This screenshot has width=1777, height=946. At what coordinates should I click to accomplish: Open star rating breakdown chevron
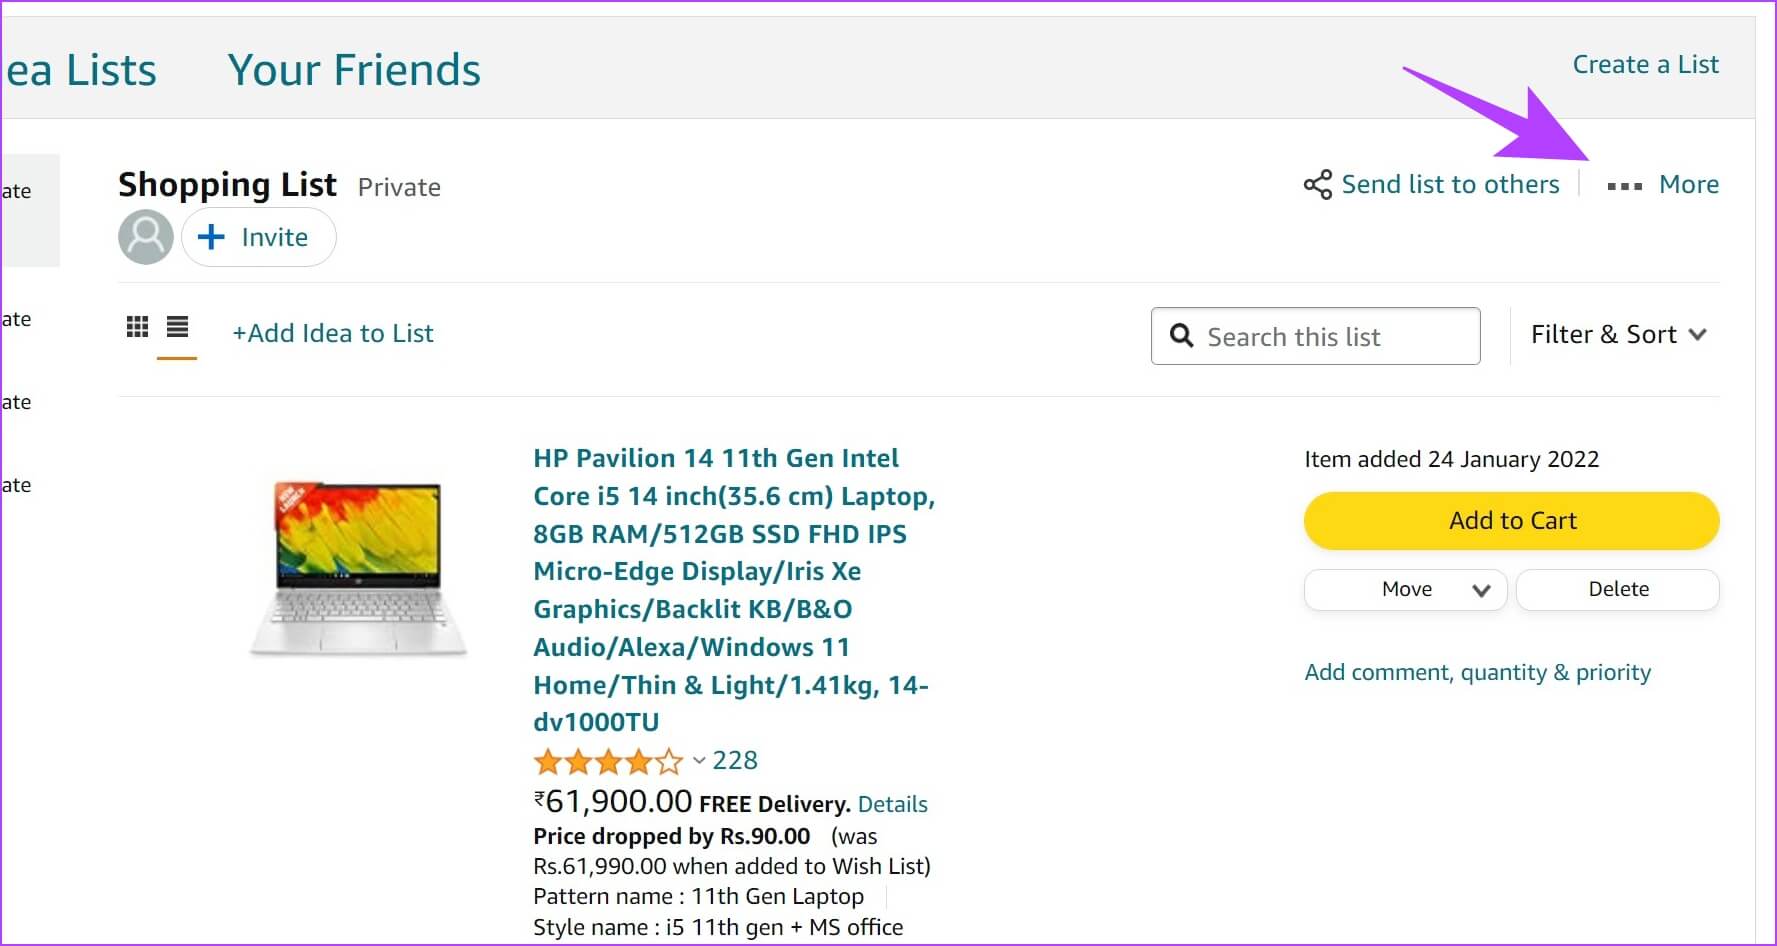click(699, 761)
